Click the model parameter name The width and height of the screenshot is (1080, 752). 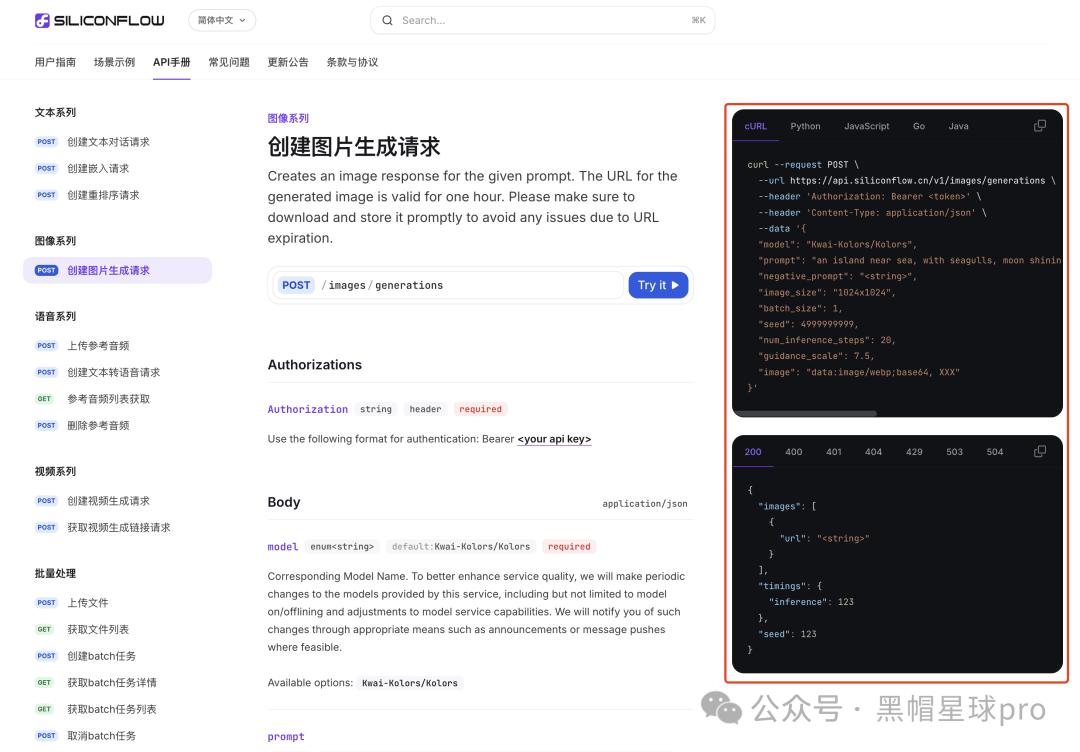(x=282, y=547)
